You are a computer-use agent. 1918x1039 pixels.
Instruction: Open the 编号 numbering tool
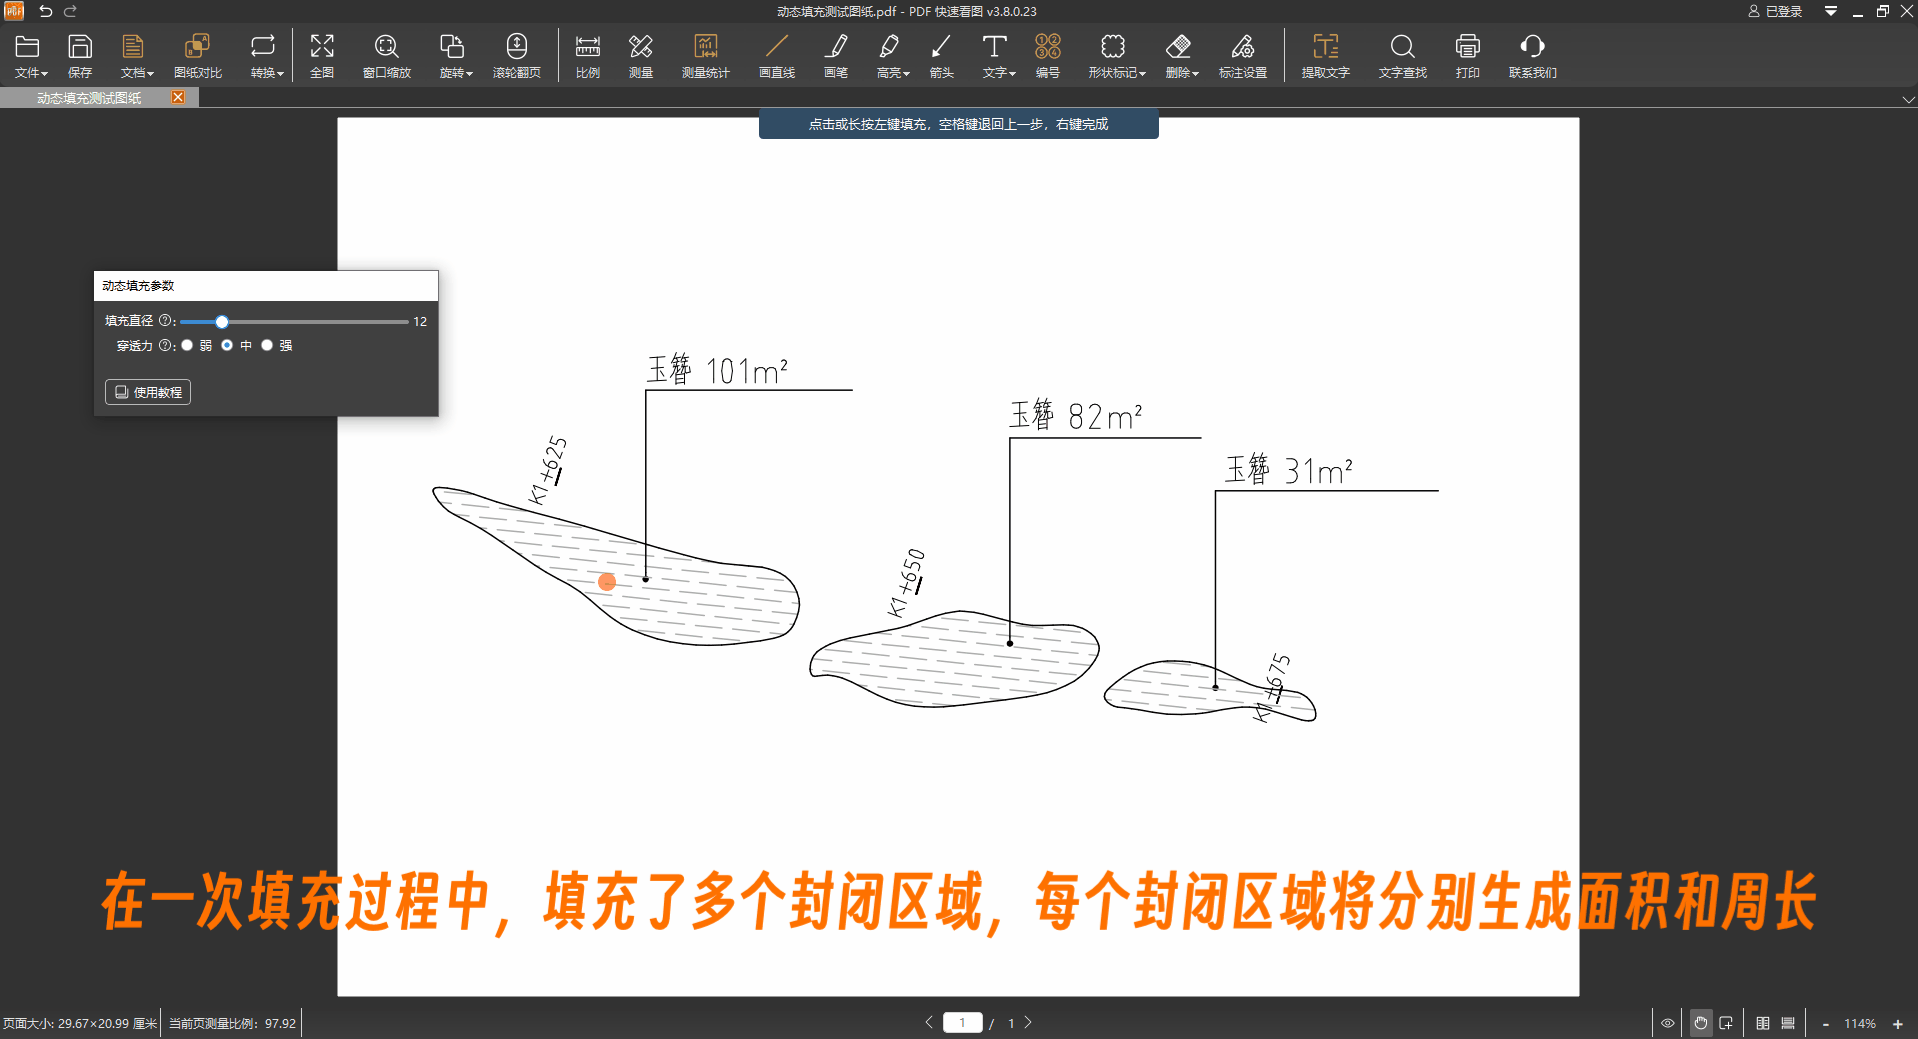coord(1047,55)
